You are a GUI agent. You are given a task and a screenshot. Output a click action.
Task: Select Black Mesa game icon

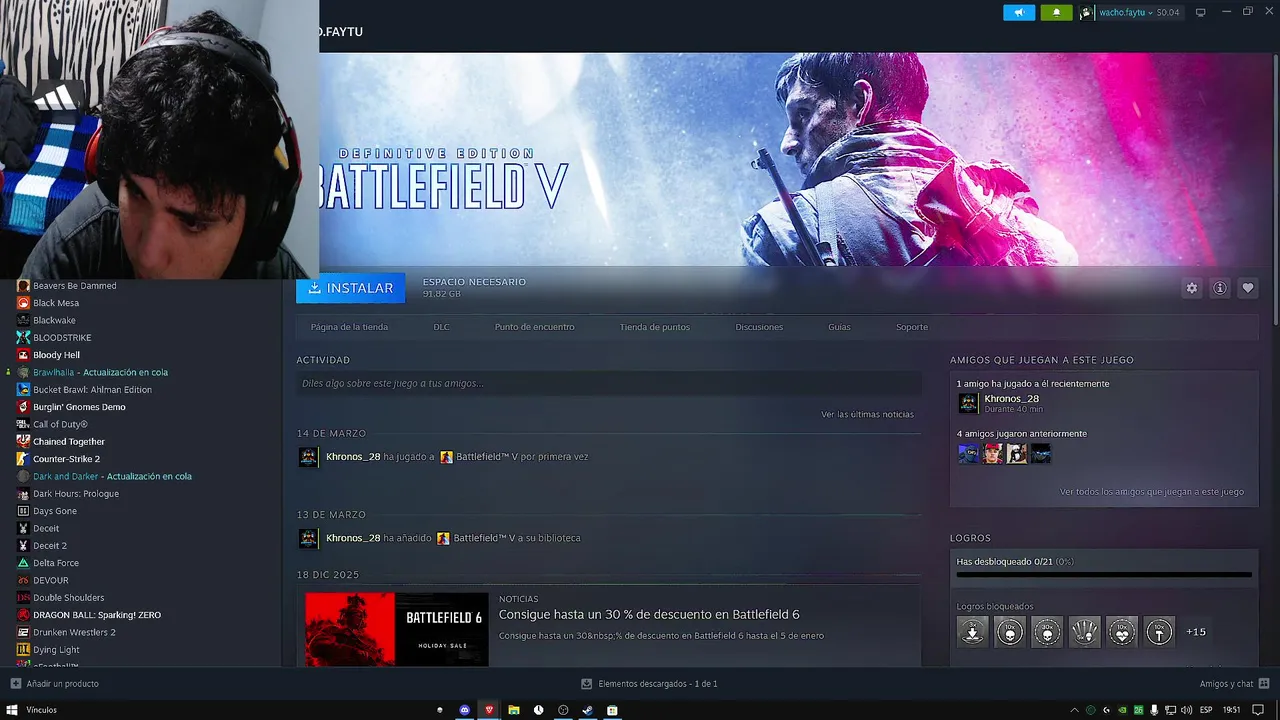click(23, 303)
